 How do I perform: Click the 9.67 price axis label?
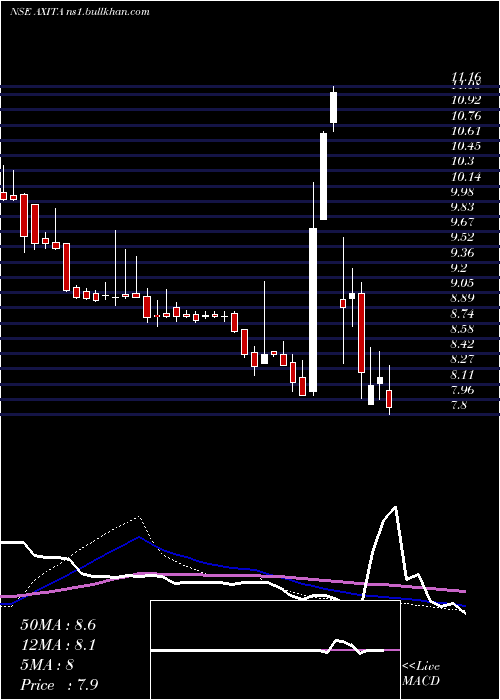(463, 222)
